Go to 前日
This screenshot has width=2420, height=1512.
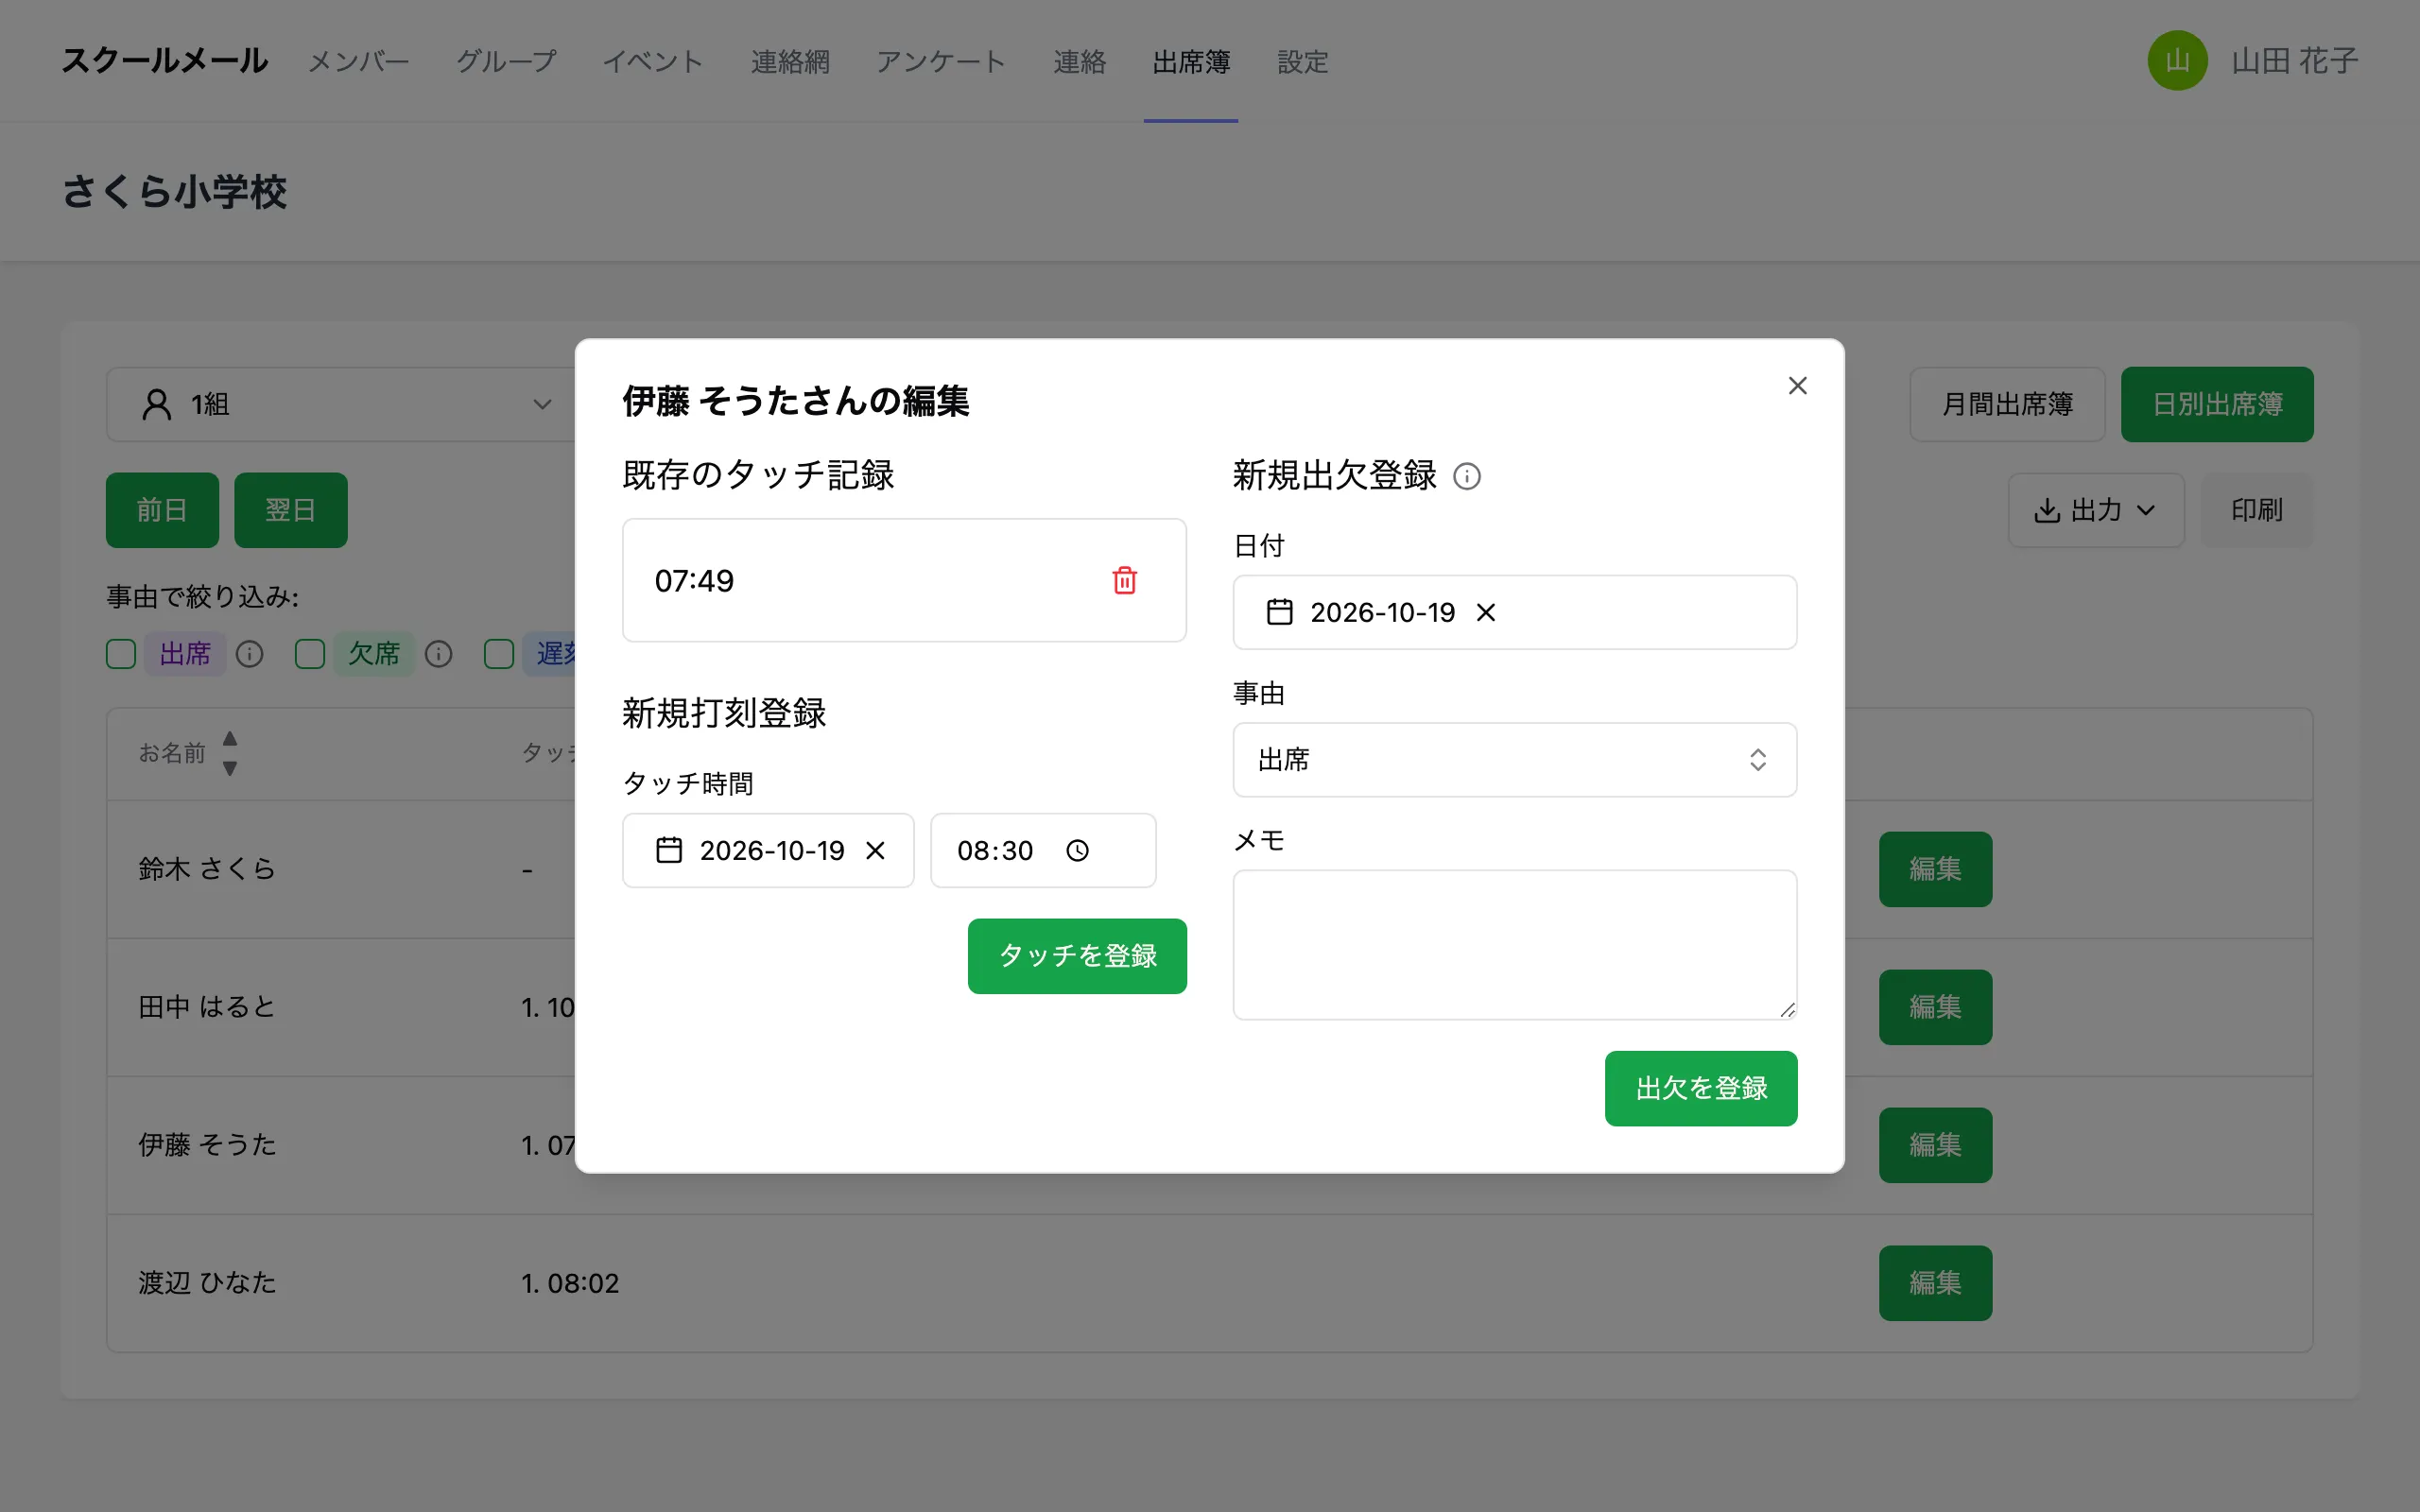[x=162, y=510]
